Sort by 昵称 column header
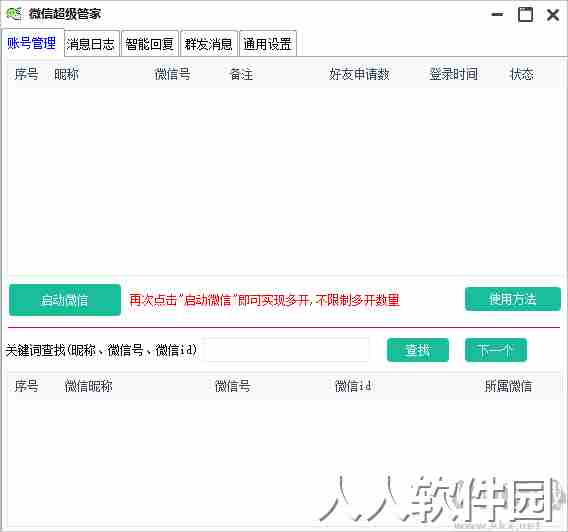 pos(66,74)
